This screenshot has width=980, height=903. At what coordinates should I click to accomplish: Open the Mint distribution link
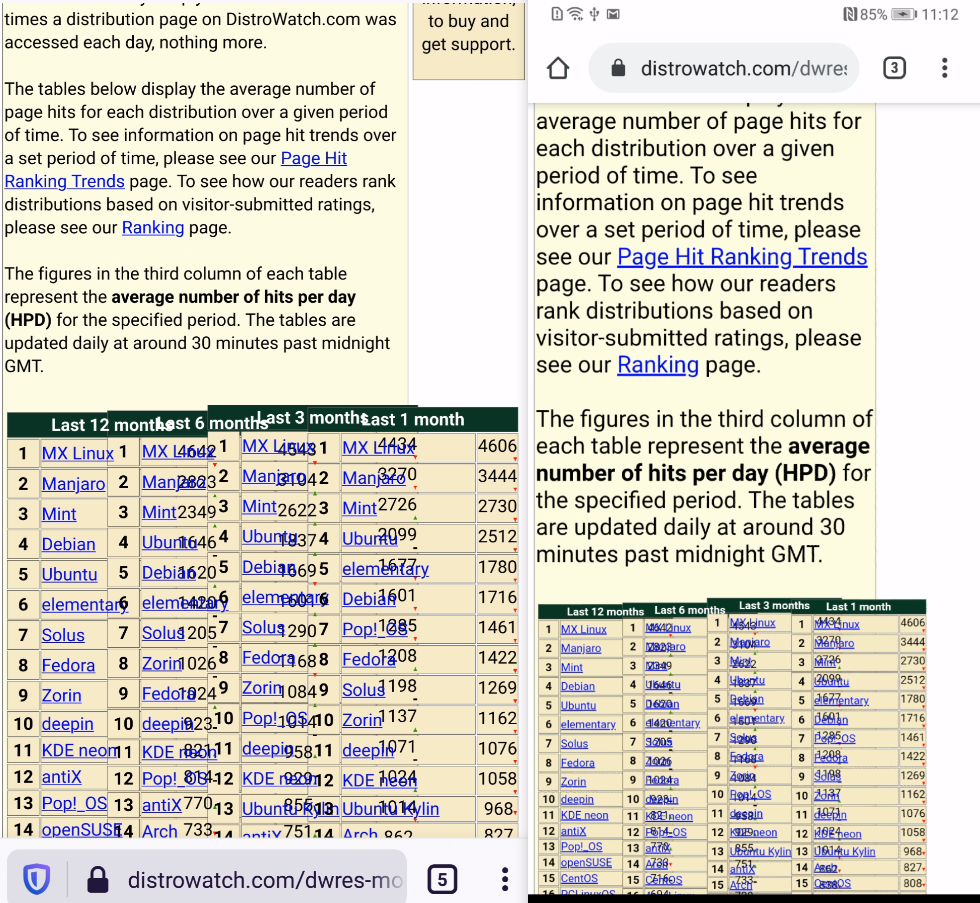pyautogui.click(x=59, y=514)
